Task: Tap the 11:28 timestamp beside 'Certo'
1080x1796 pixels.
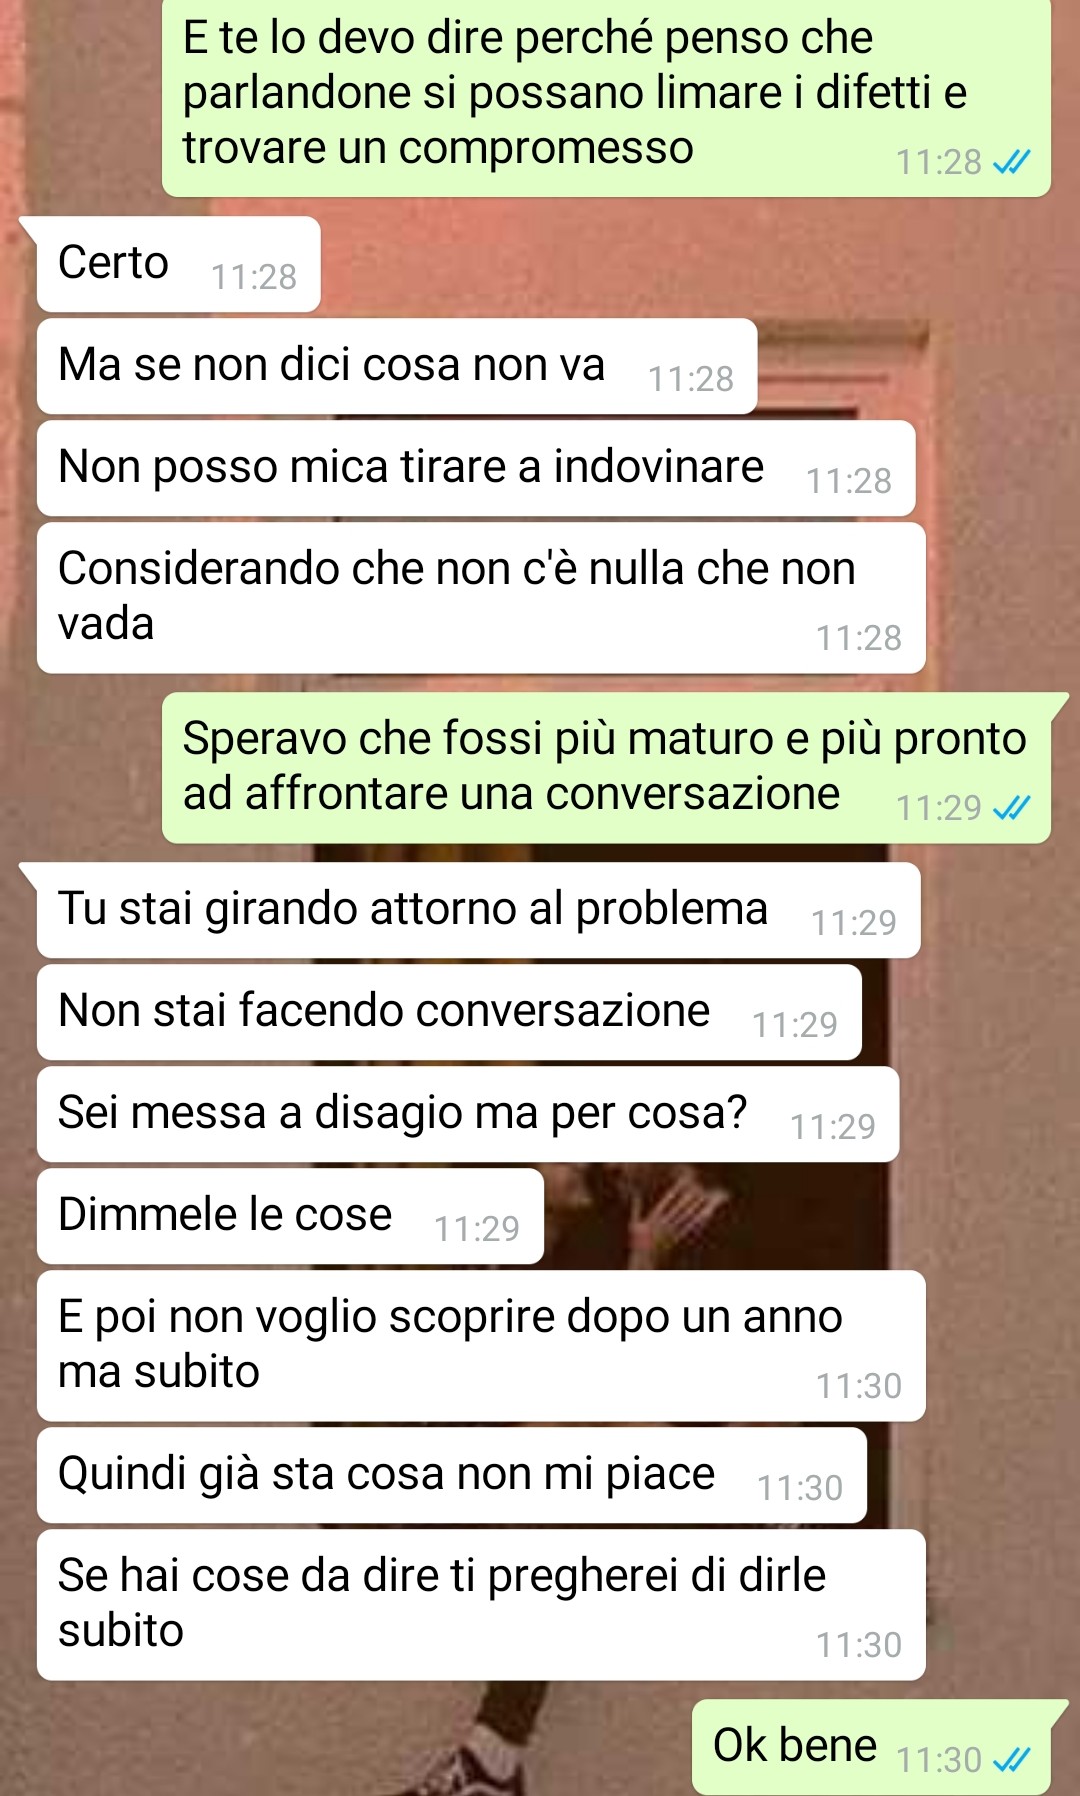Action: tap(254, 277)
